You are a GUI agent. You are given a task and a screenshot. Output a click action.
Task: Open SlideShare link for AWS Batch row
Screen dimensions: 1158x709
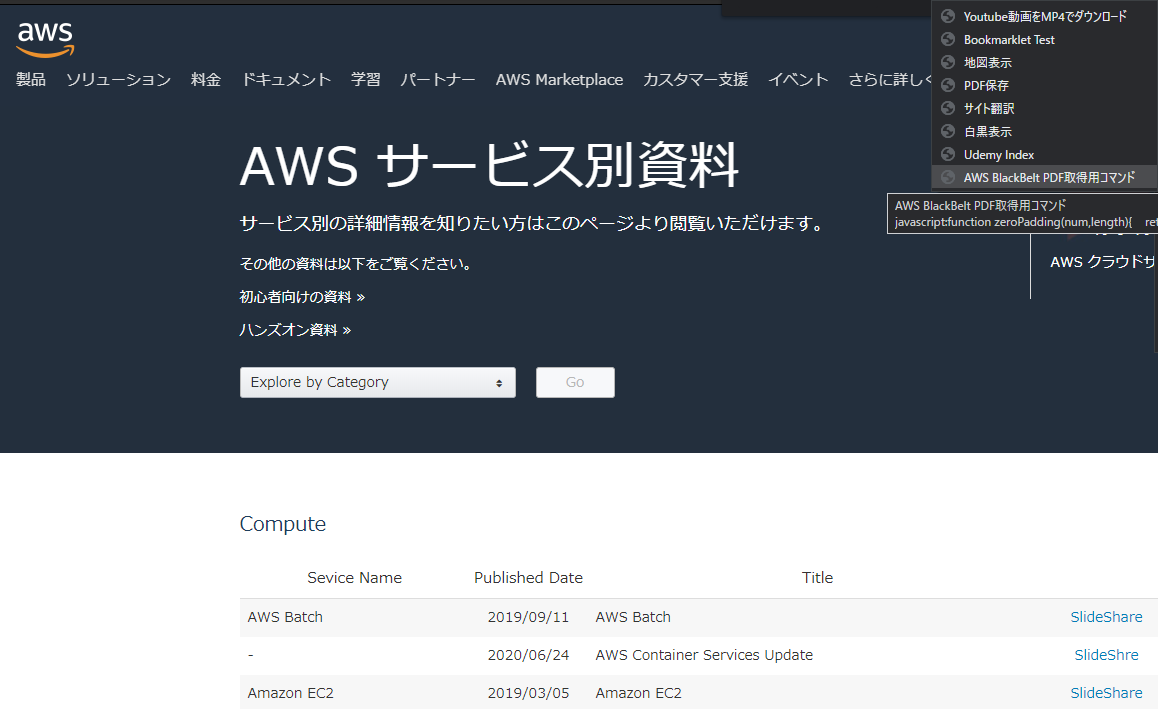click(1106, 617)
